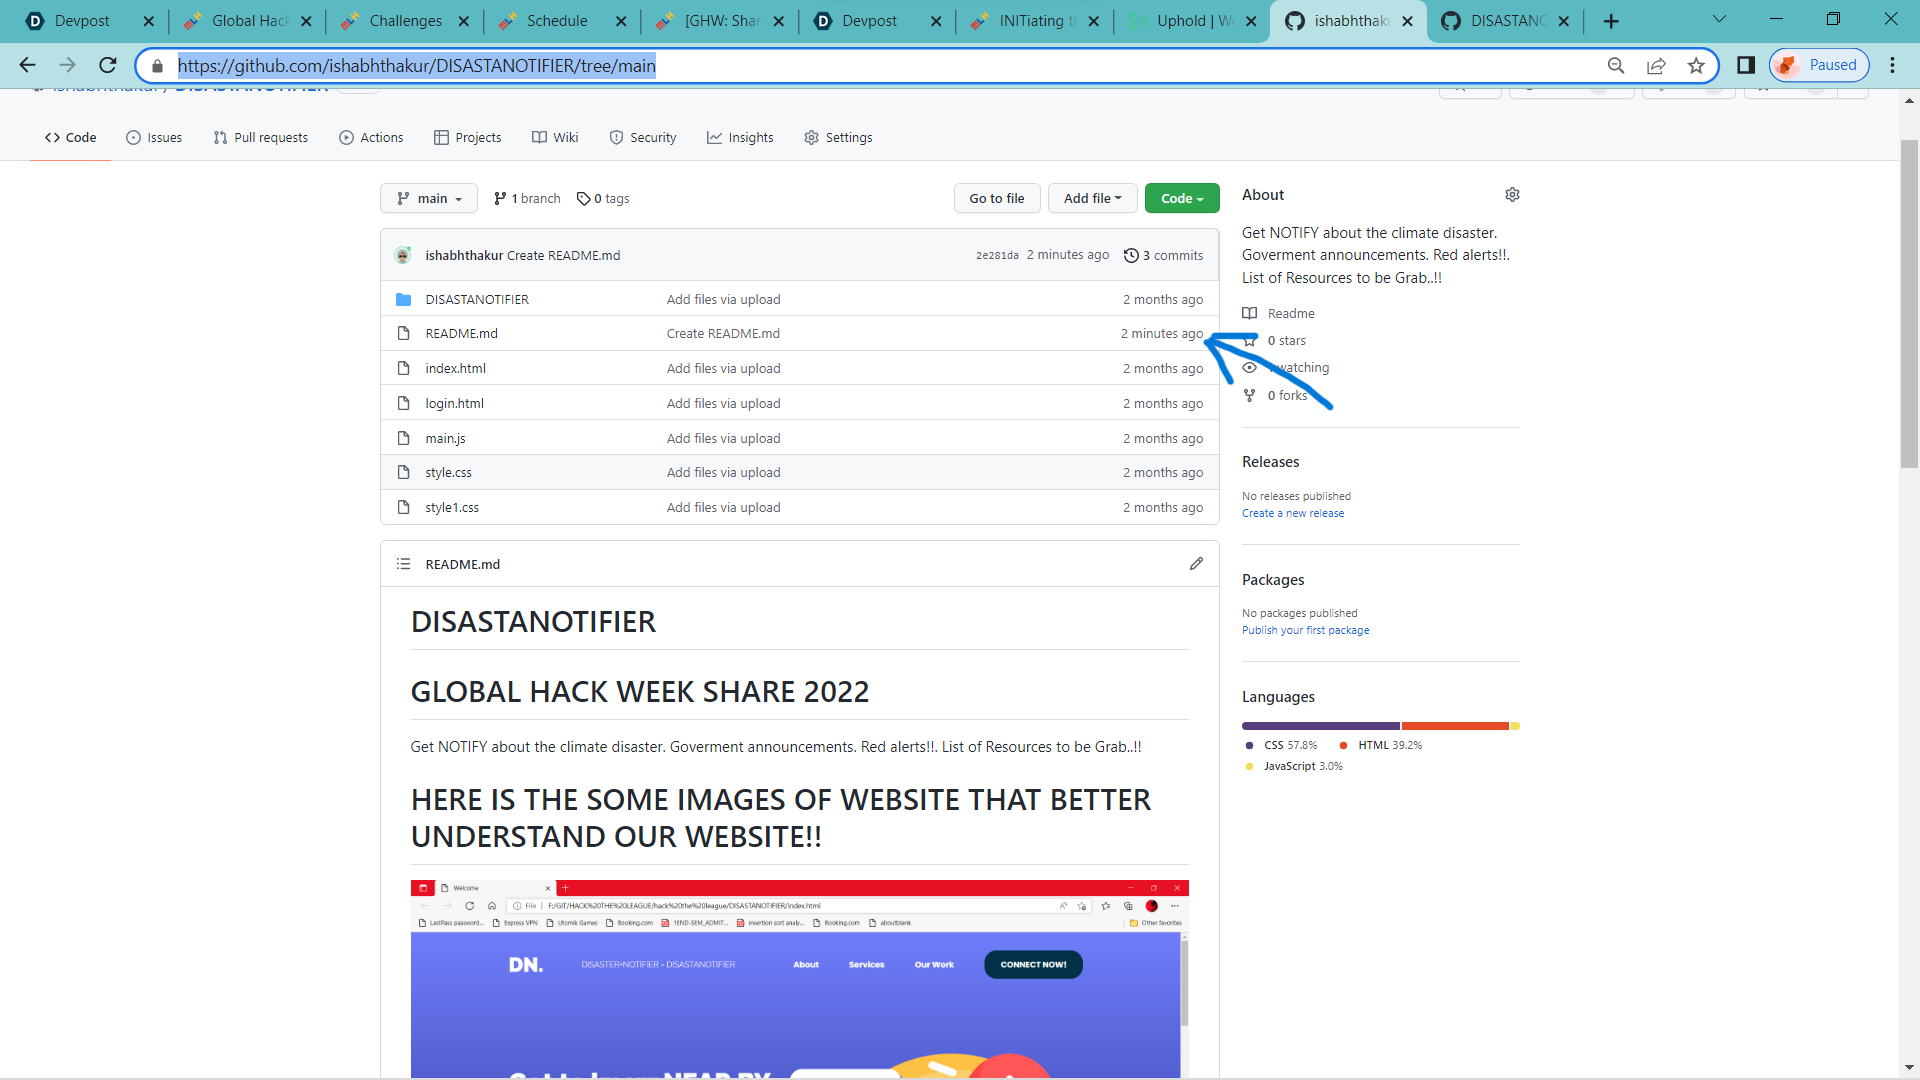Viewport: 1920px width, 1080px height.
Task: Open the website screenshot image in README
Action: pyautogui.click(x=799, y=978)
